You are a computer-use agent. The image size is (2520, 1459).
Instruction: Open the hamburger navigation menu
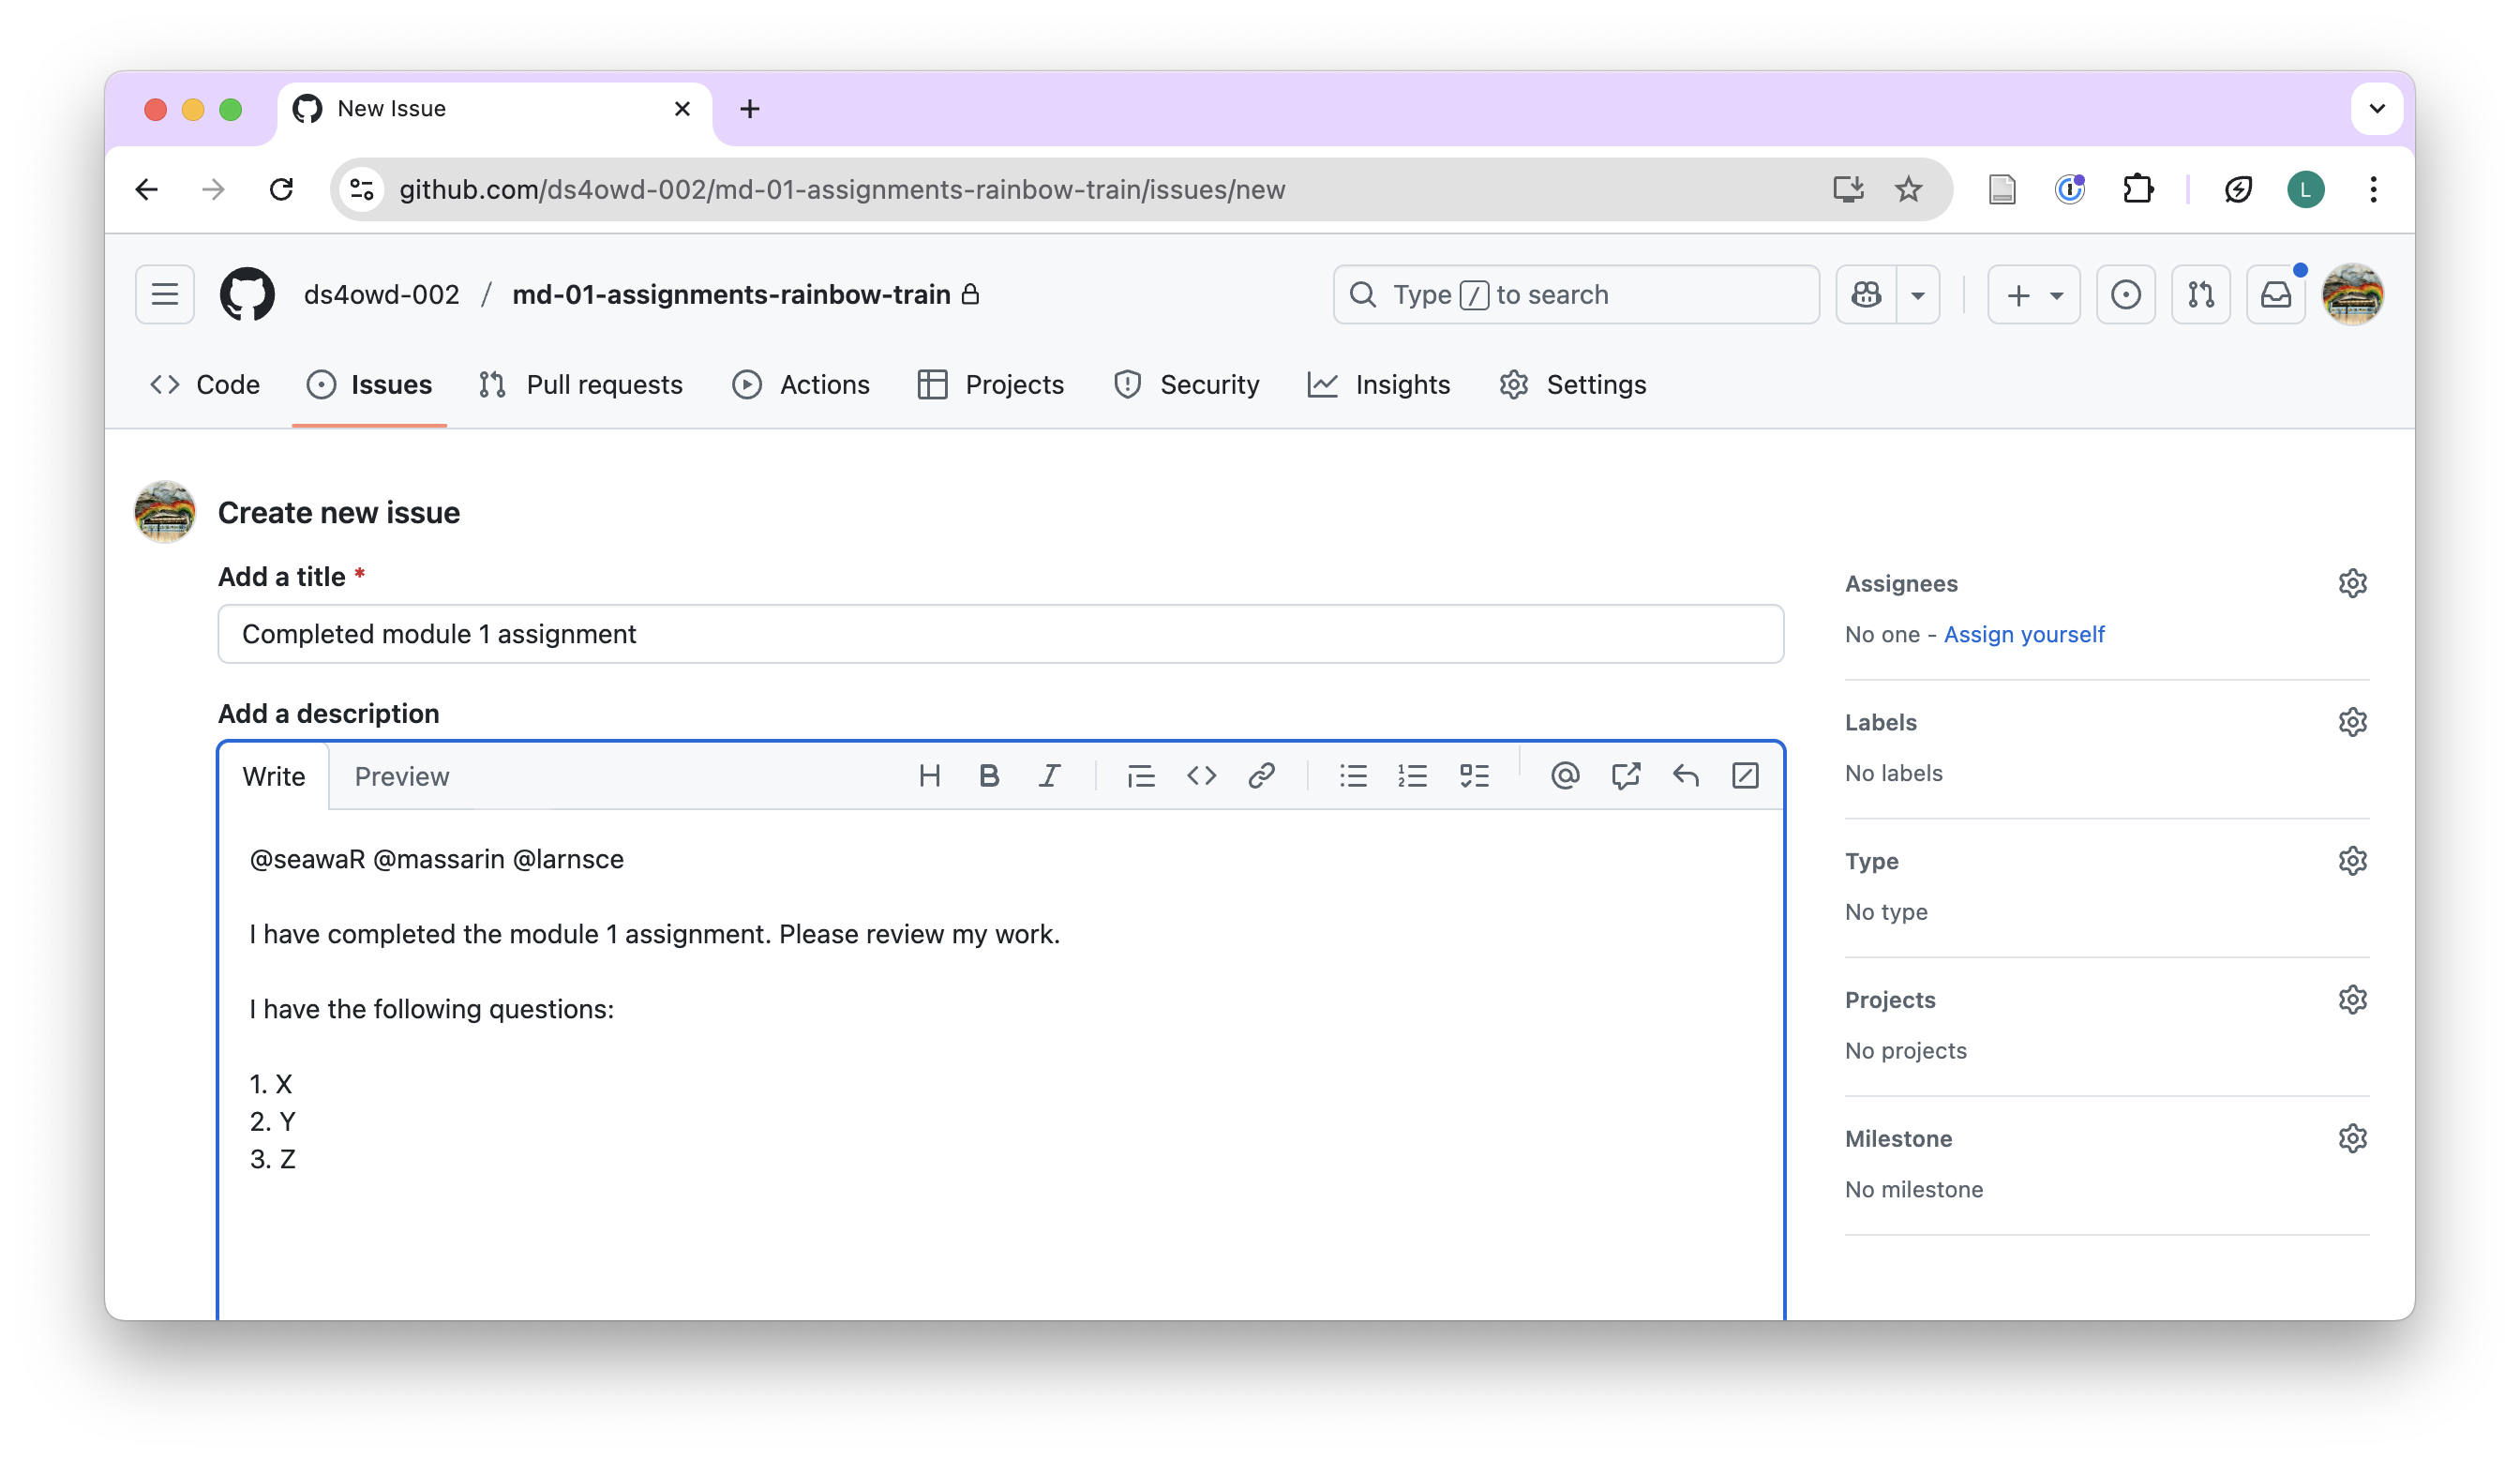click(x=165, y=295)
